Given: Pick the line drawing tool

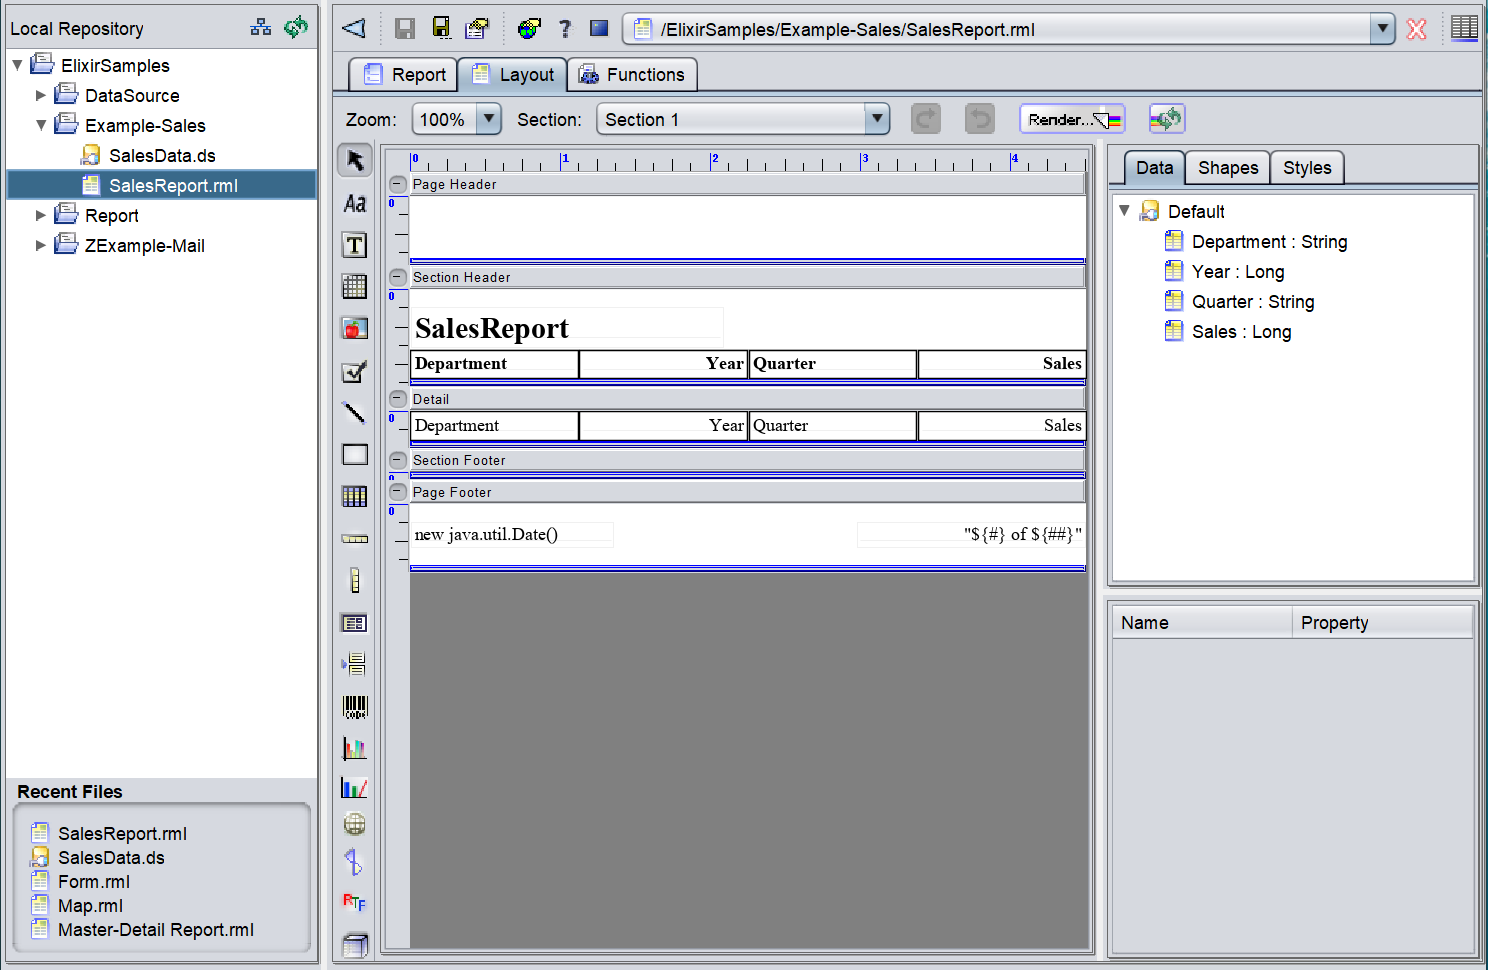Looking at the screenshot, I should tap(355, 413).
